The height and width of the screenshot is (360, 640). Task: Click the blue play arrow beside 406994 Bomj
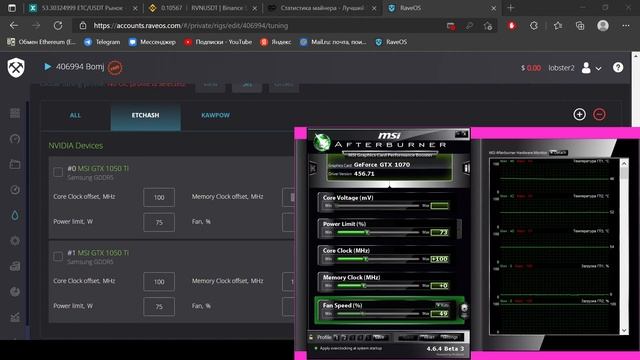(x=48, y=67)
